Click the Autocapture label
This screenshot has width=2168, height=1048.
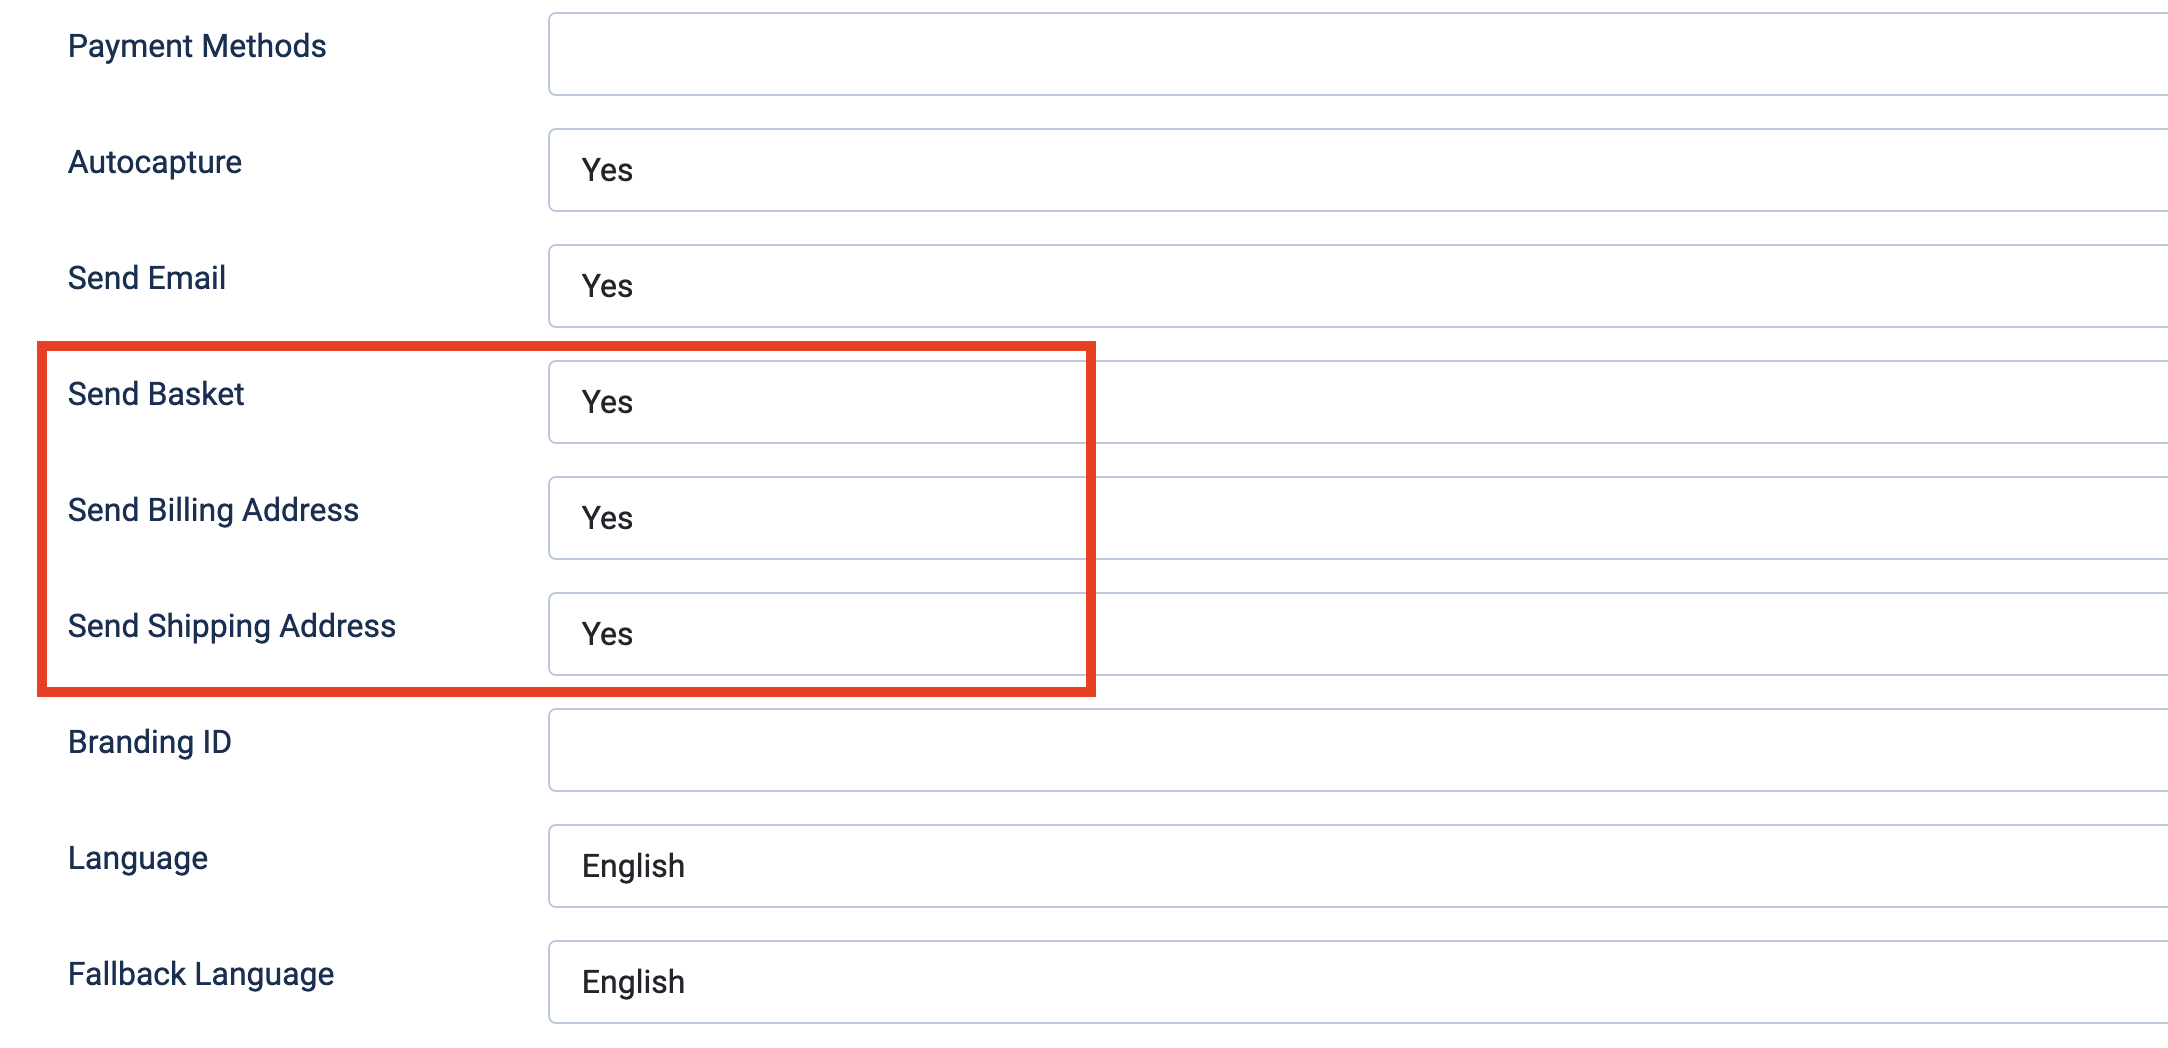[154, 161]
